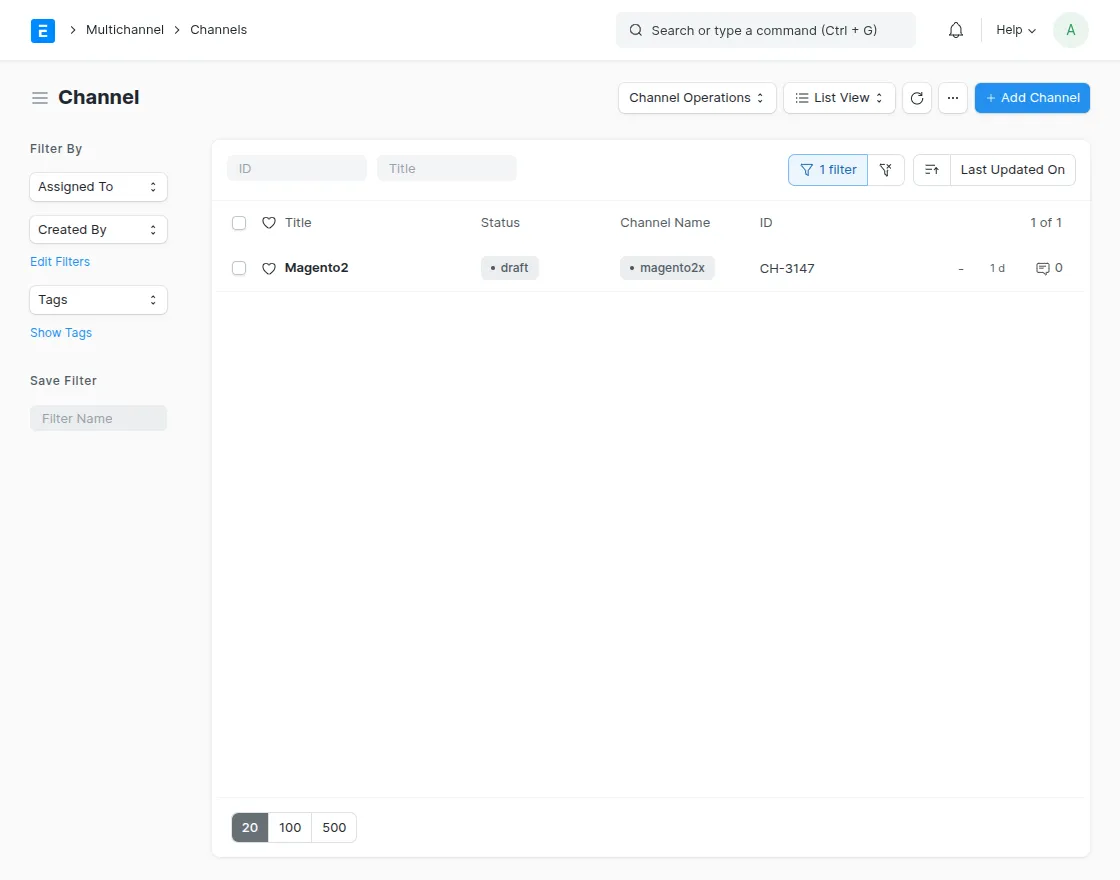Clear all filters with funnel-x icon
1120x880 pixels.
point(885,170)
